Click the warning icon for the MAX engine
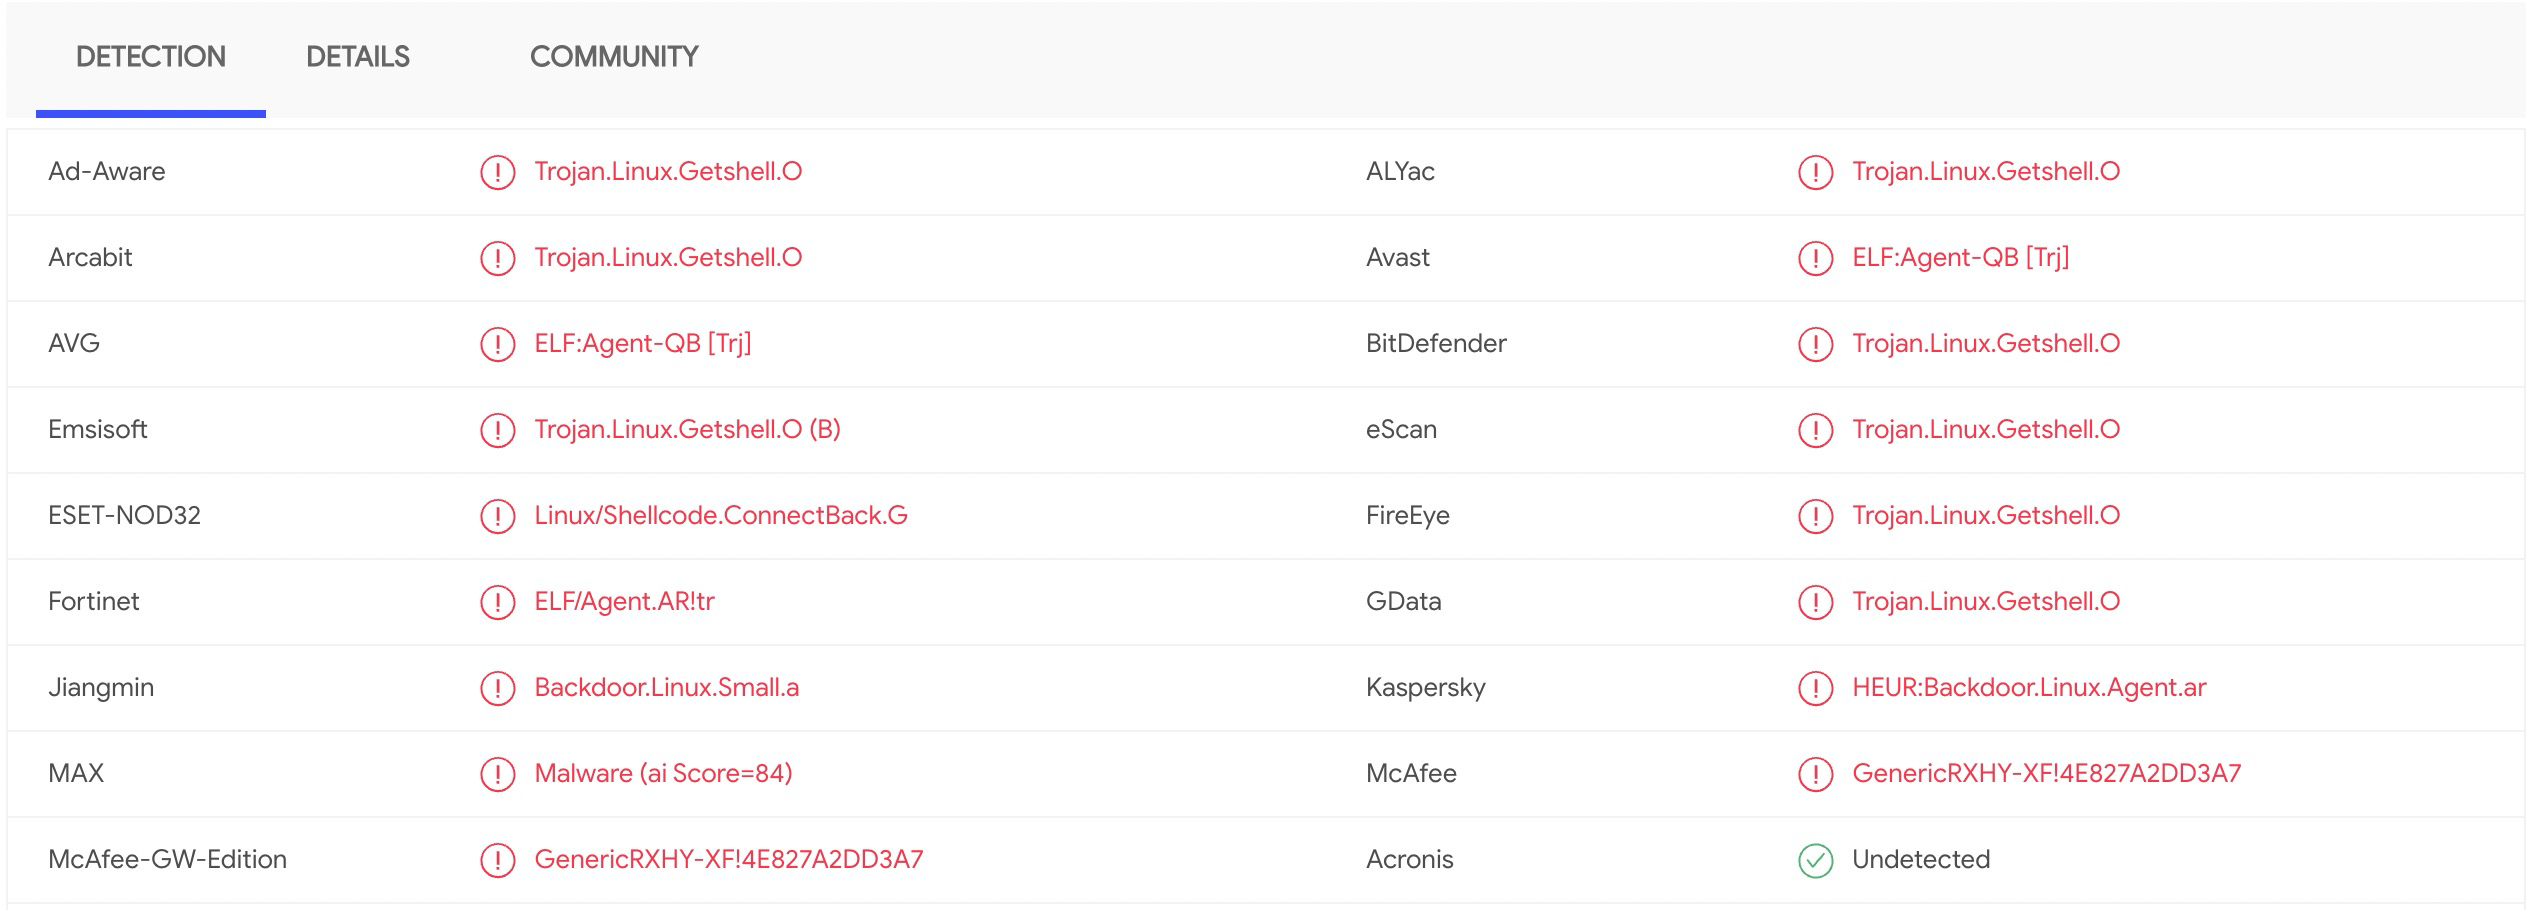 (x=497, y=774)
